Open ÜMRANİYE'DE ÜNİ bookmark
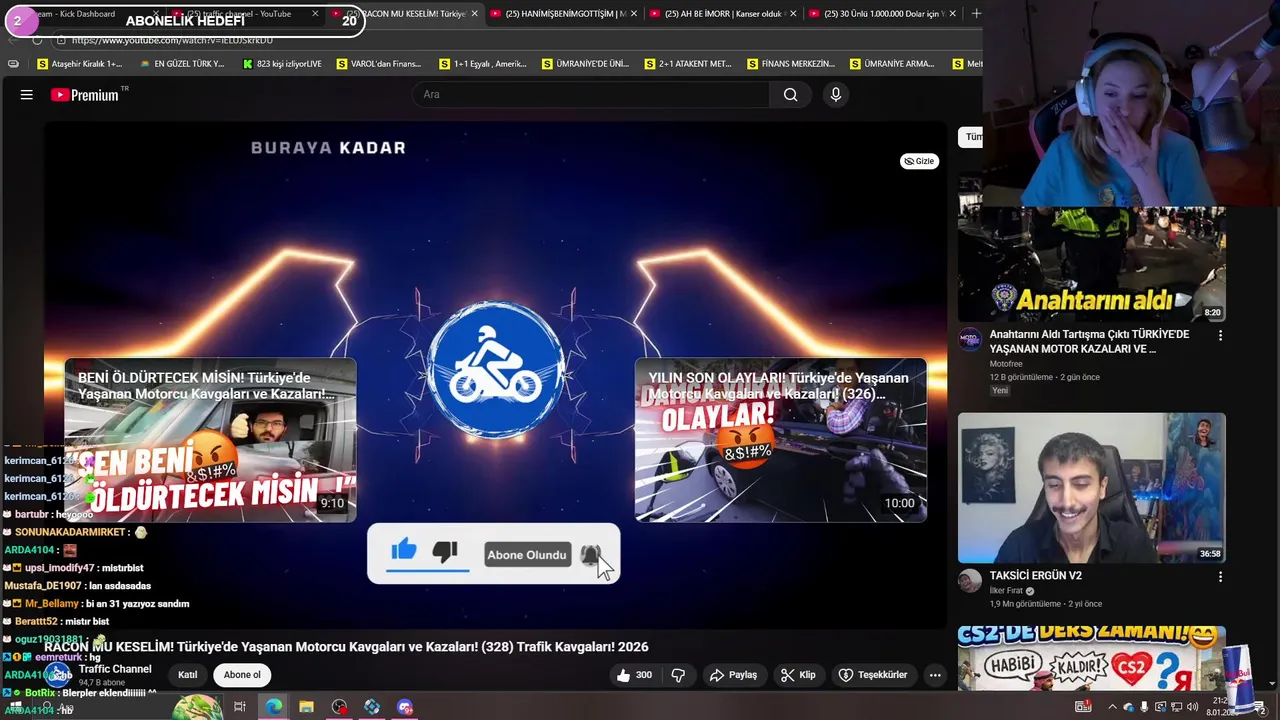 pyautogui.click(x=586, y=64)
